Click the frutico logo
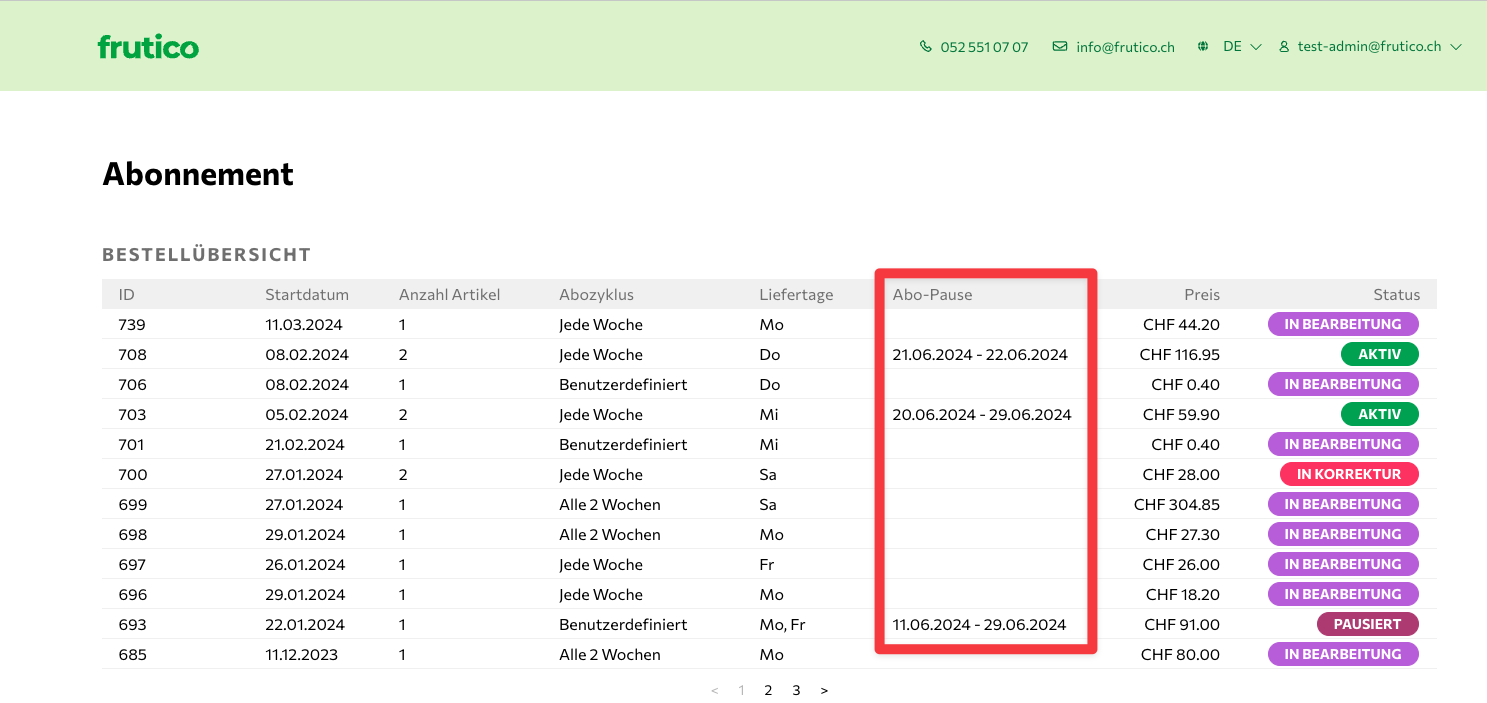The image size is (1487, 703). tap(148, 47)
